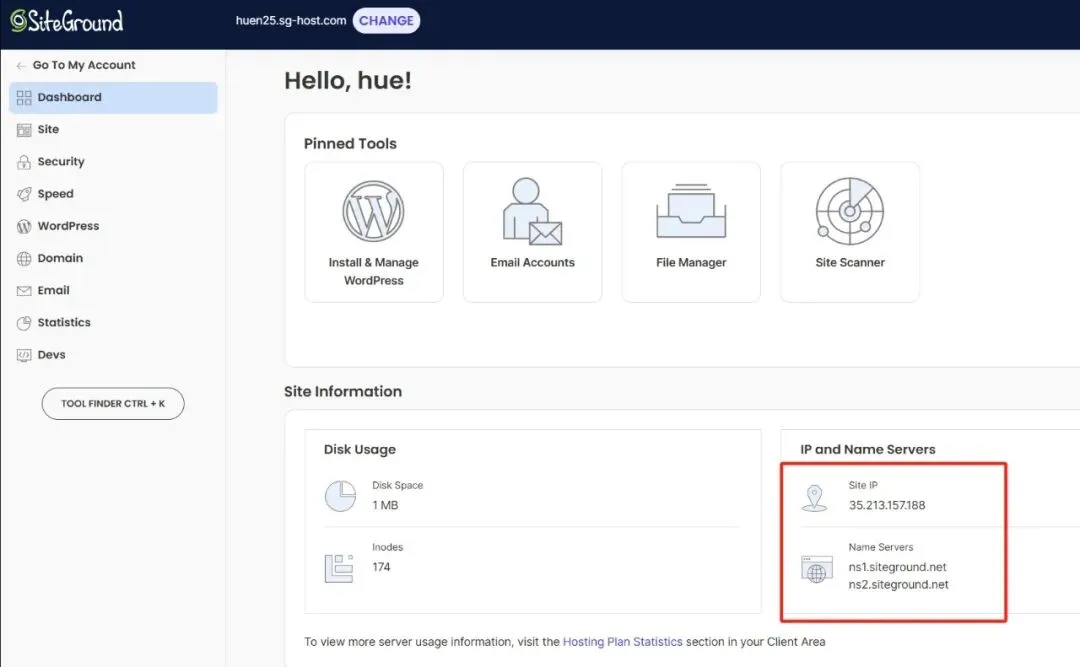Click the Site Information heading
The width and height of the screenshot is (1080, 667).
pyautogui.click(x=343, y=391)
